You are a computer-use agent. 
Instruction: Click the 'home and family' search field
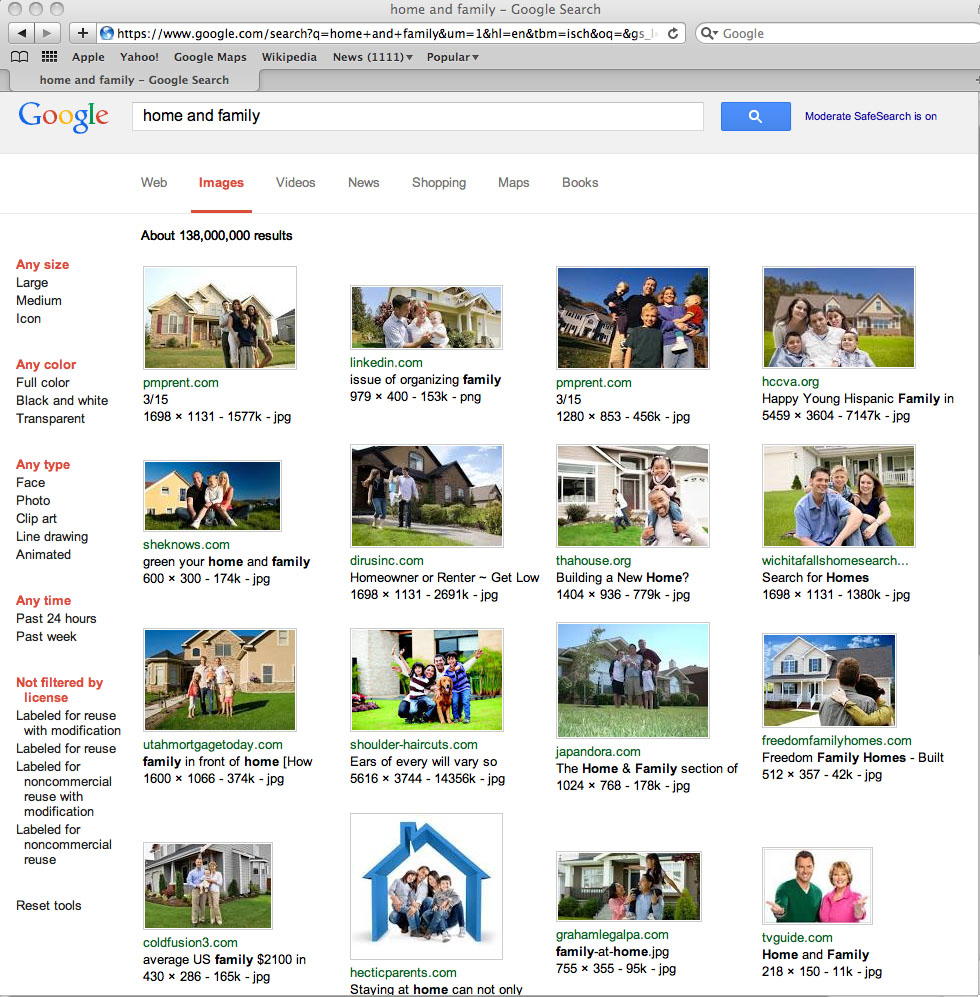(418, 116)
